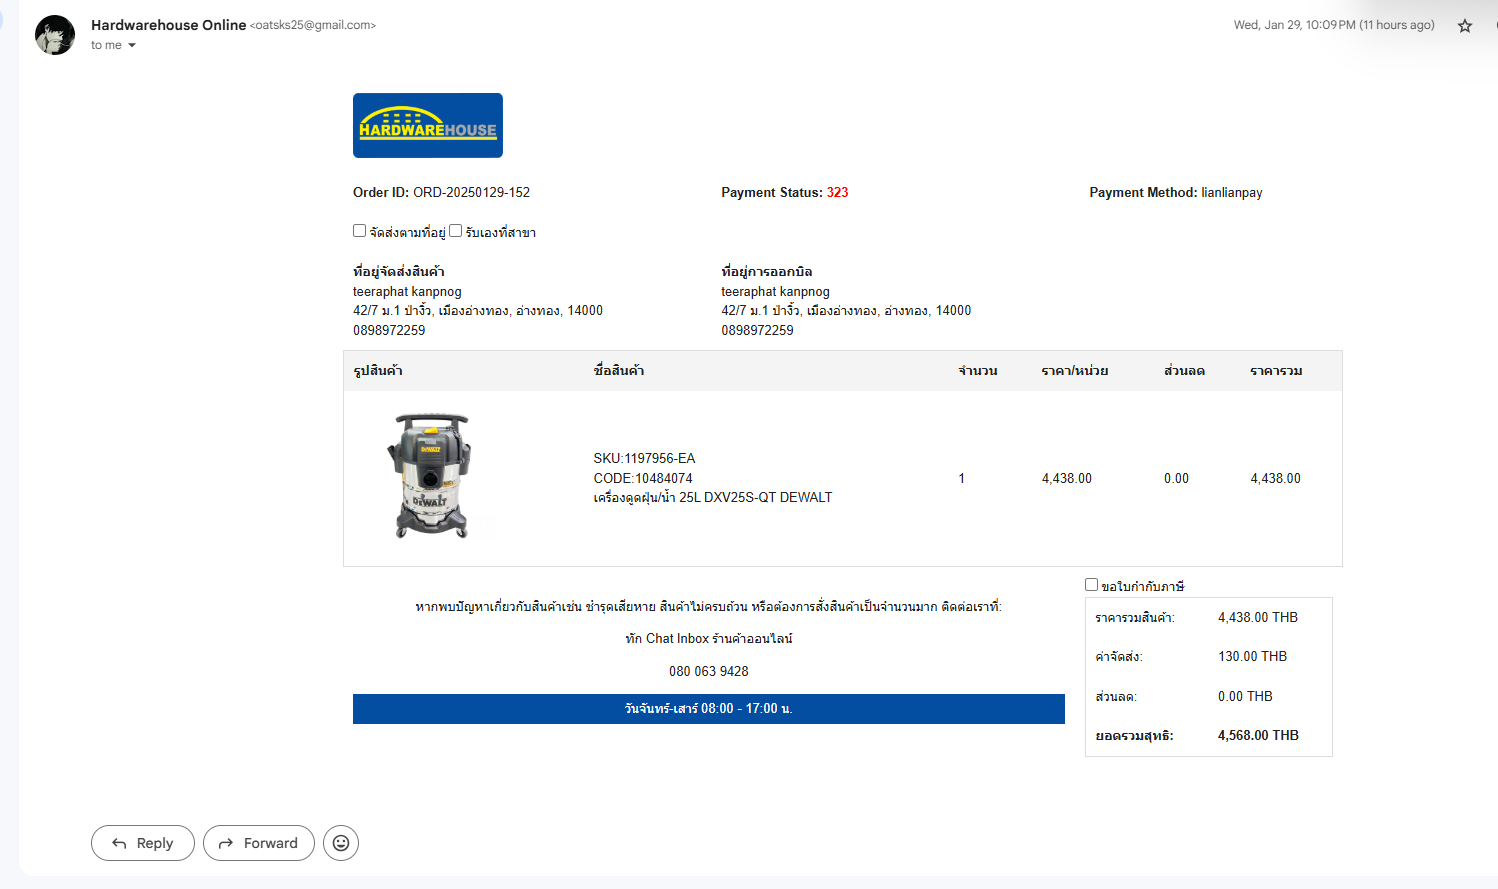Expand recipient details arrow next to 'to me'
Screen dimensions: 1498x889
[131, 45]
